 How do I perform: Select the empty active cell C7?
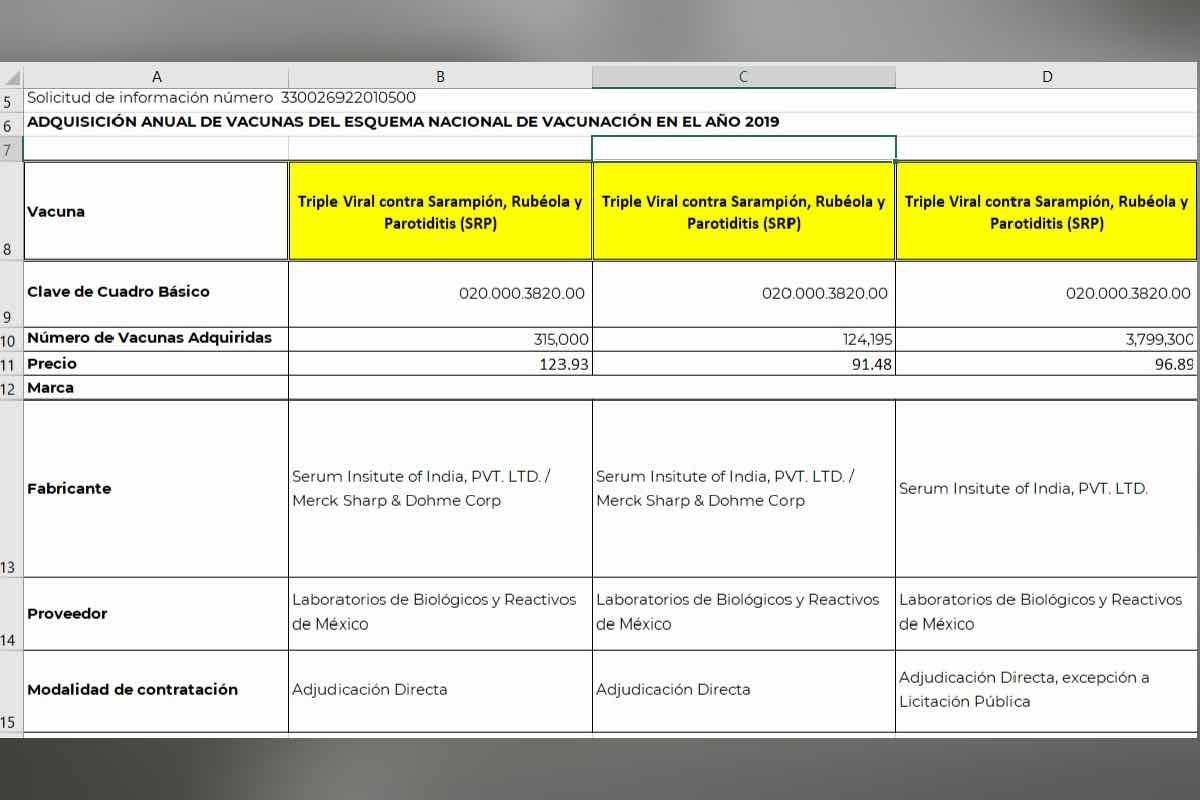[743, 148]
